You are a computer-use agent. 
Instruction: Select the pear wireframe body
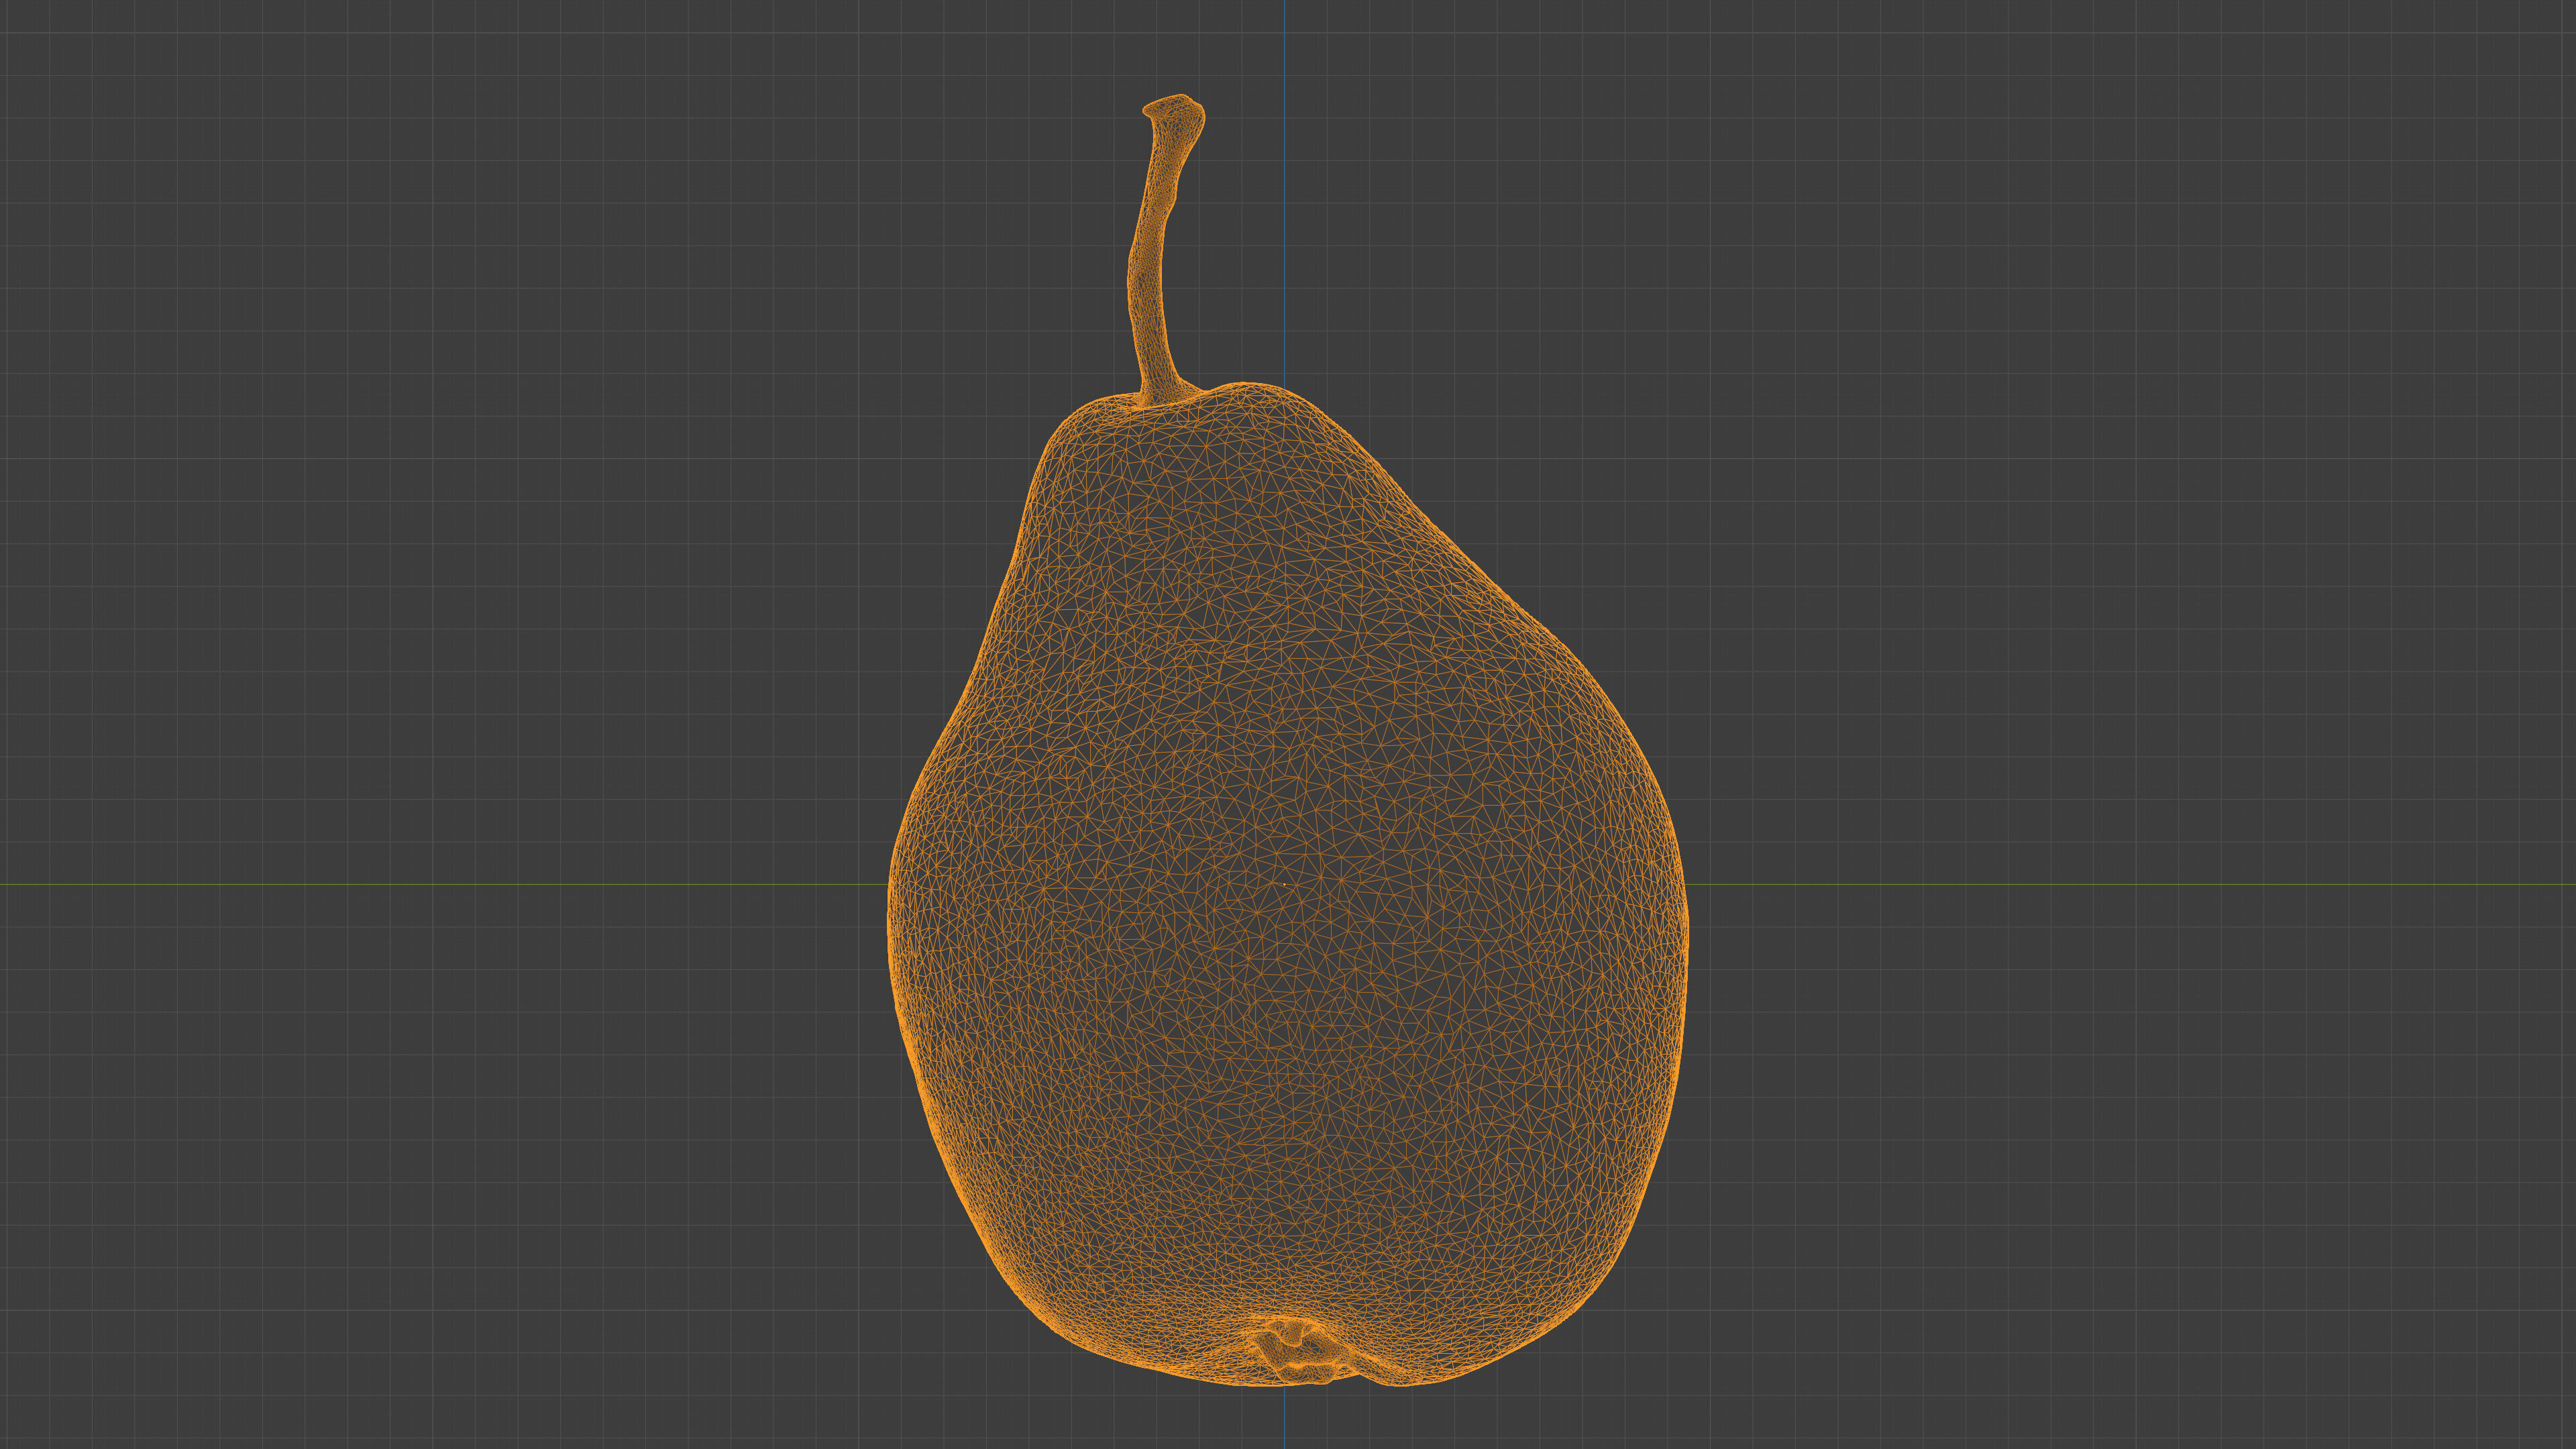click(x=1288, y=885)
